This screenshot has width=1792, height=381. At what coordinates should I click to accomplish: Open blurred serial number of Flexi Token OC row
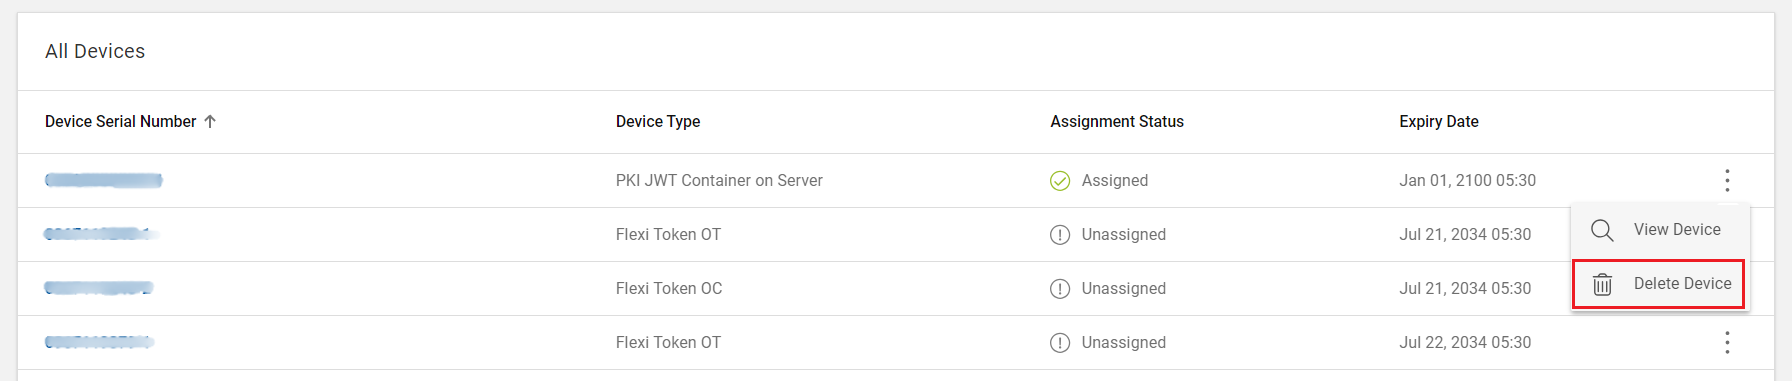(x=99, y=288)
